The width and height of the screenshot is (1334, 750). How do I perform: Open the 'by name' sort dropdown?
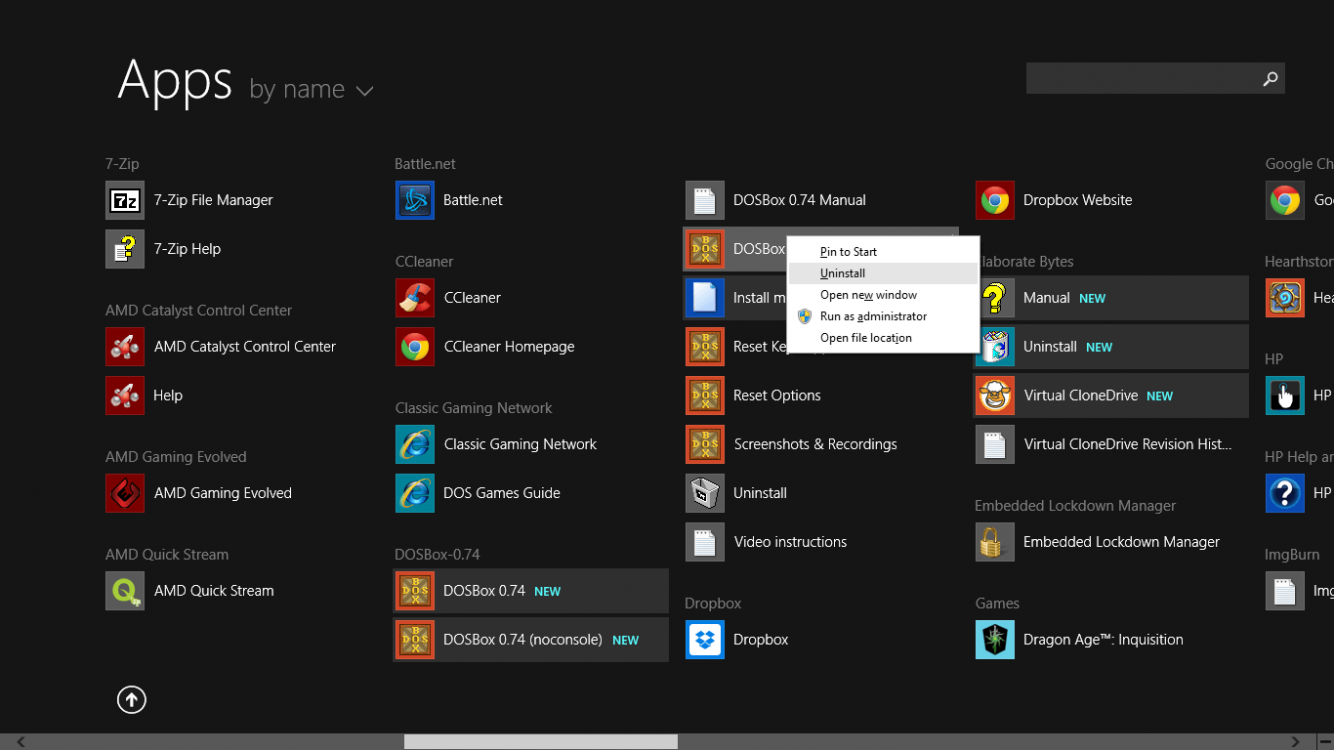click(x=311, y=89)
